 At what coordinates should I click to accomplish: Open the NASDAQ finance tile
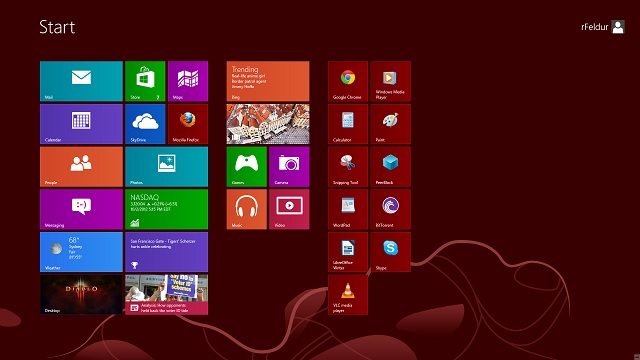(x=167, y=209)
